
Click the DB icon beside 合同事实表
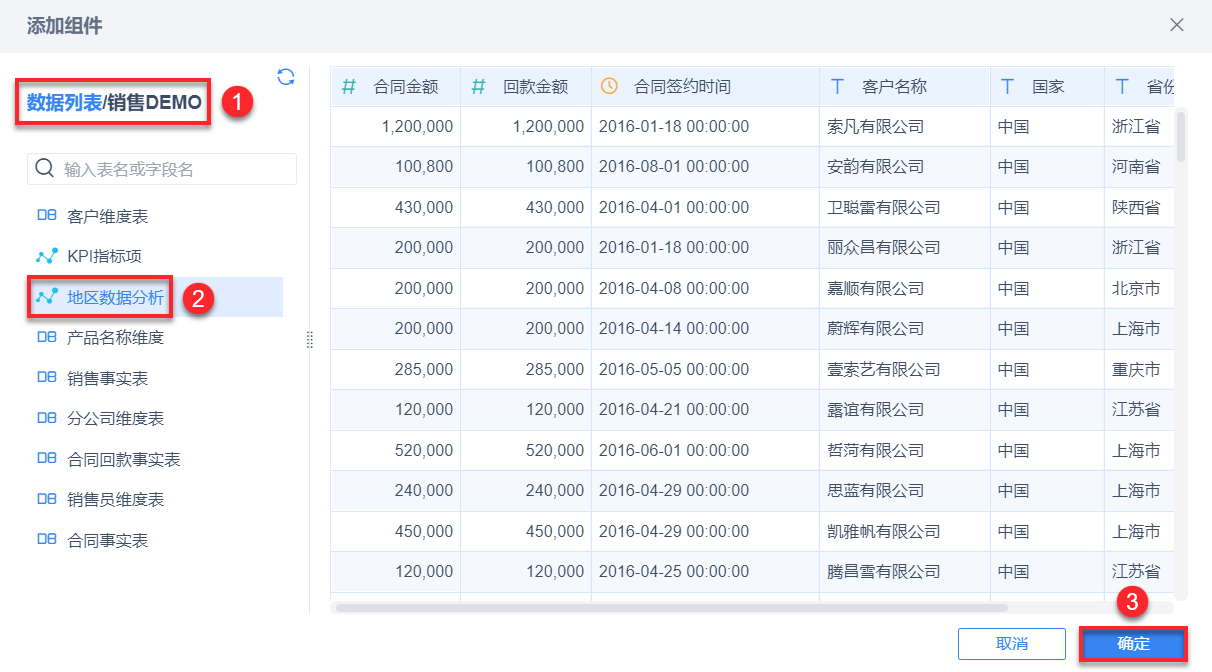(46, 539)
